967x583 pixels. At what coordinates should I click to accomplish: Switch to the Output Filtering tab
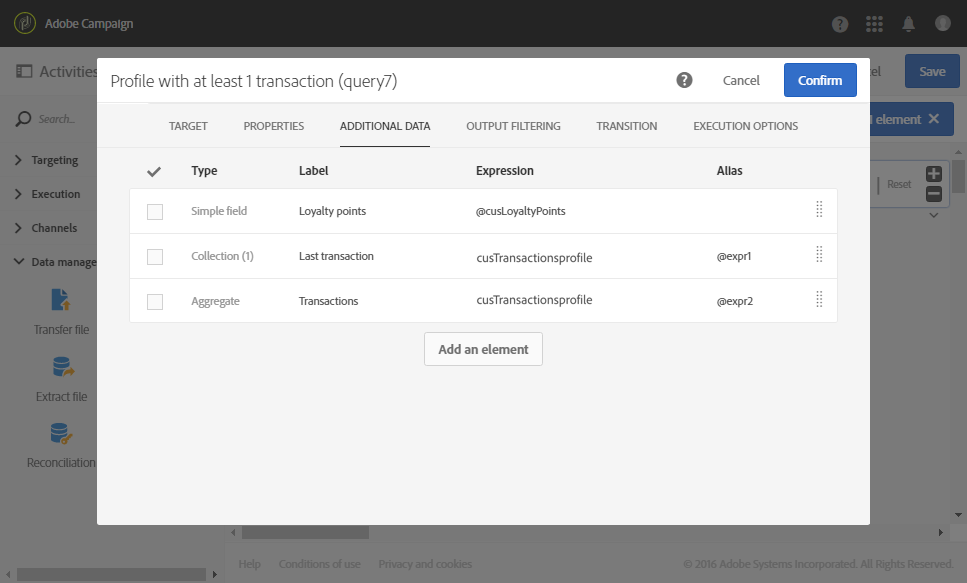pos(513,126)
